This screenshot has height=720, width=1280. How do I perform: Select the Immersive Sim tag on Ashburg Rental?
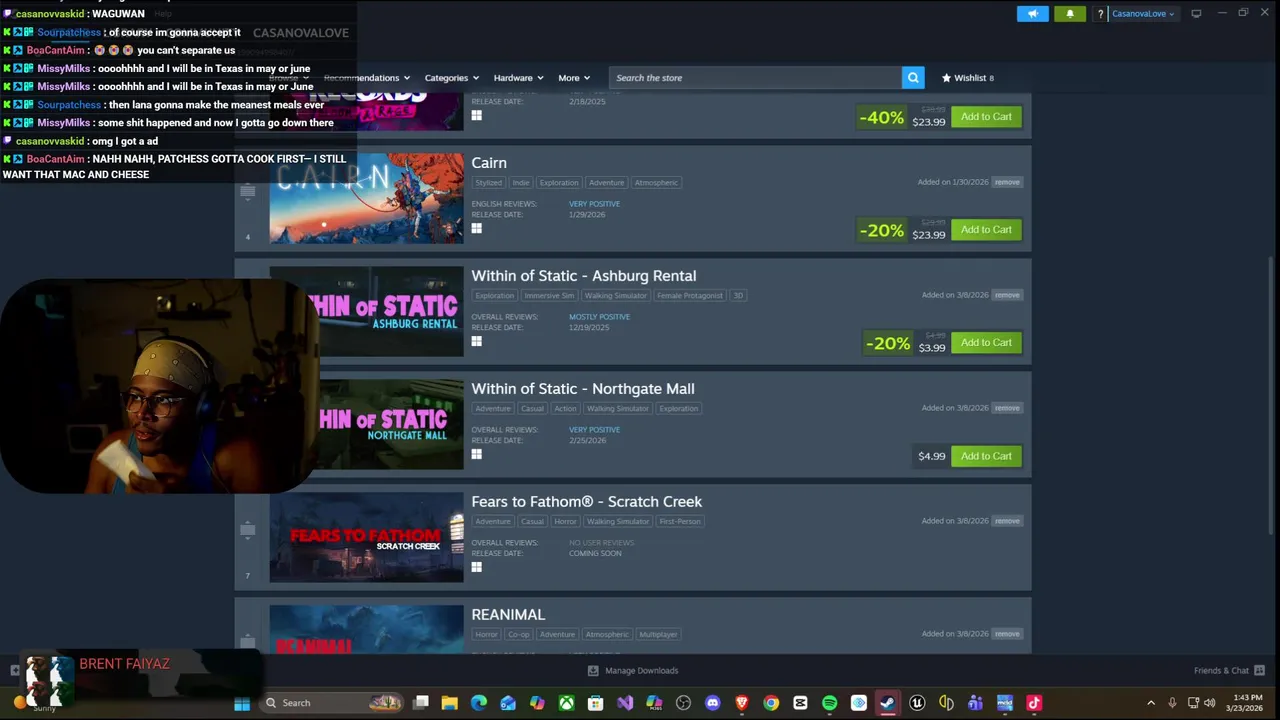pos(550,296)
